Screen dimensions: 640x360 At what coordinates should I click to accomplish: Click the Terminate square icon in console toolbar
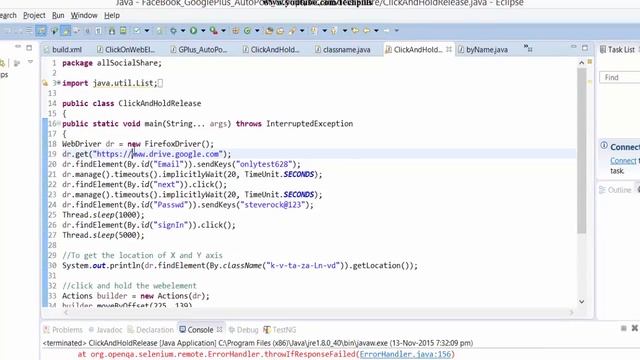(623, 328)
